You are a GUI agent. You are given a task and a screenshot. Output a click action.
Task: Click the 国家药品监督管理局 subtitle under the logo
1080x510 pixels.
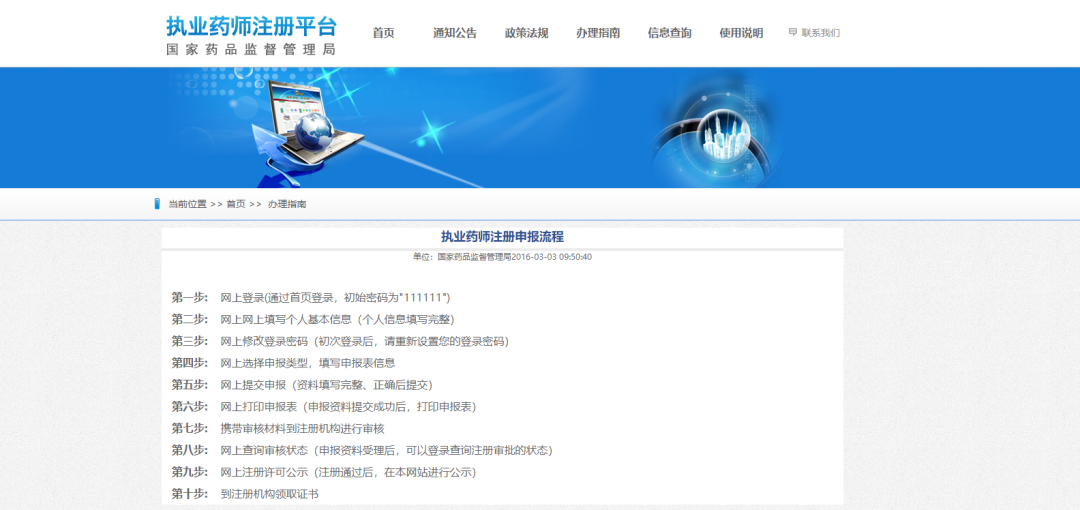pos(251,49)
